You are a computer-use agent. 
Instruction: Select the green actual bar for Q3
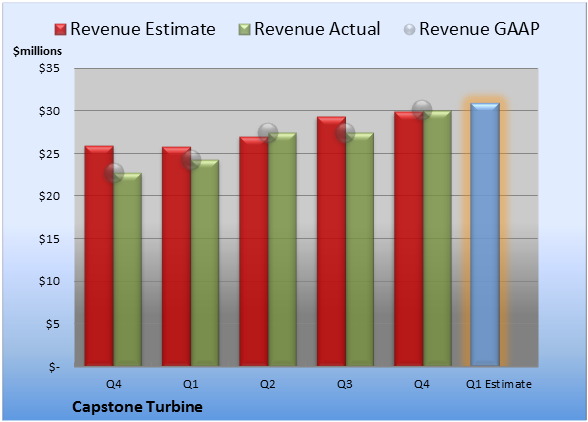360,249
